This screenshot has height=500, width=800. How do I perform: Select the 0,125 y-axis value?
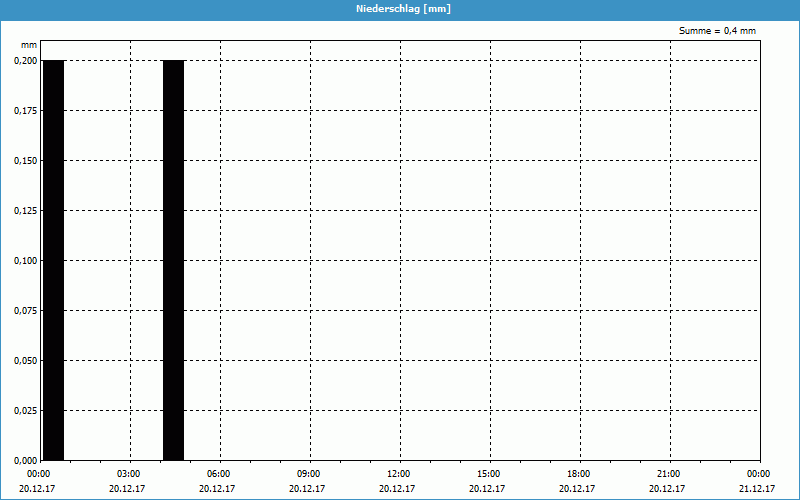point(26,211)
